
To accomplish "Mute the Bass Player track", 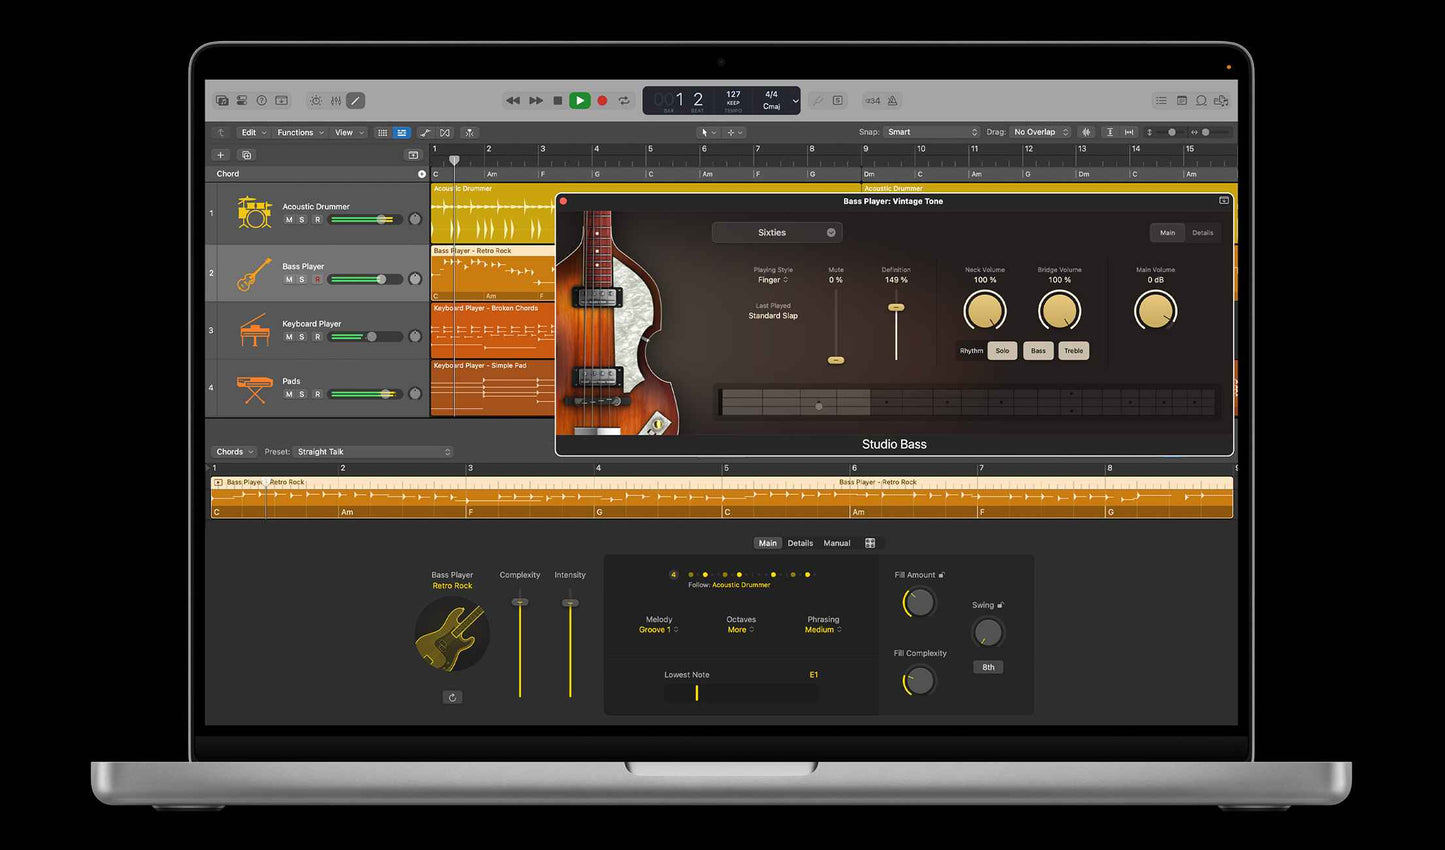I will (289, 280).
